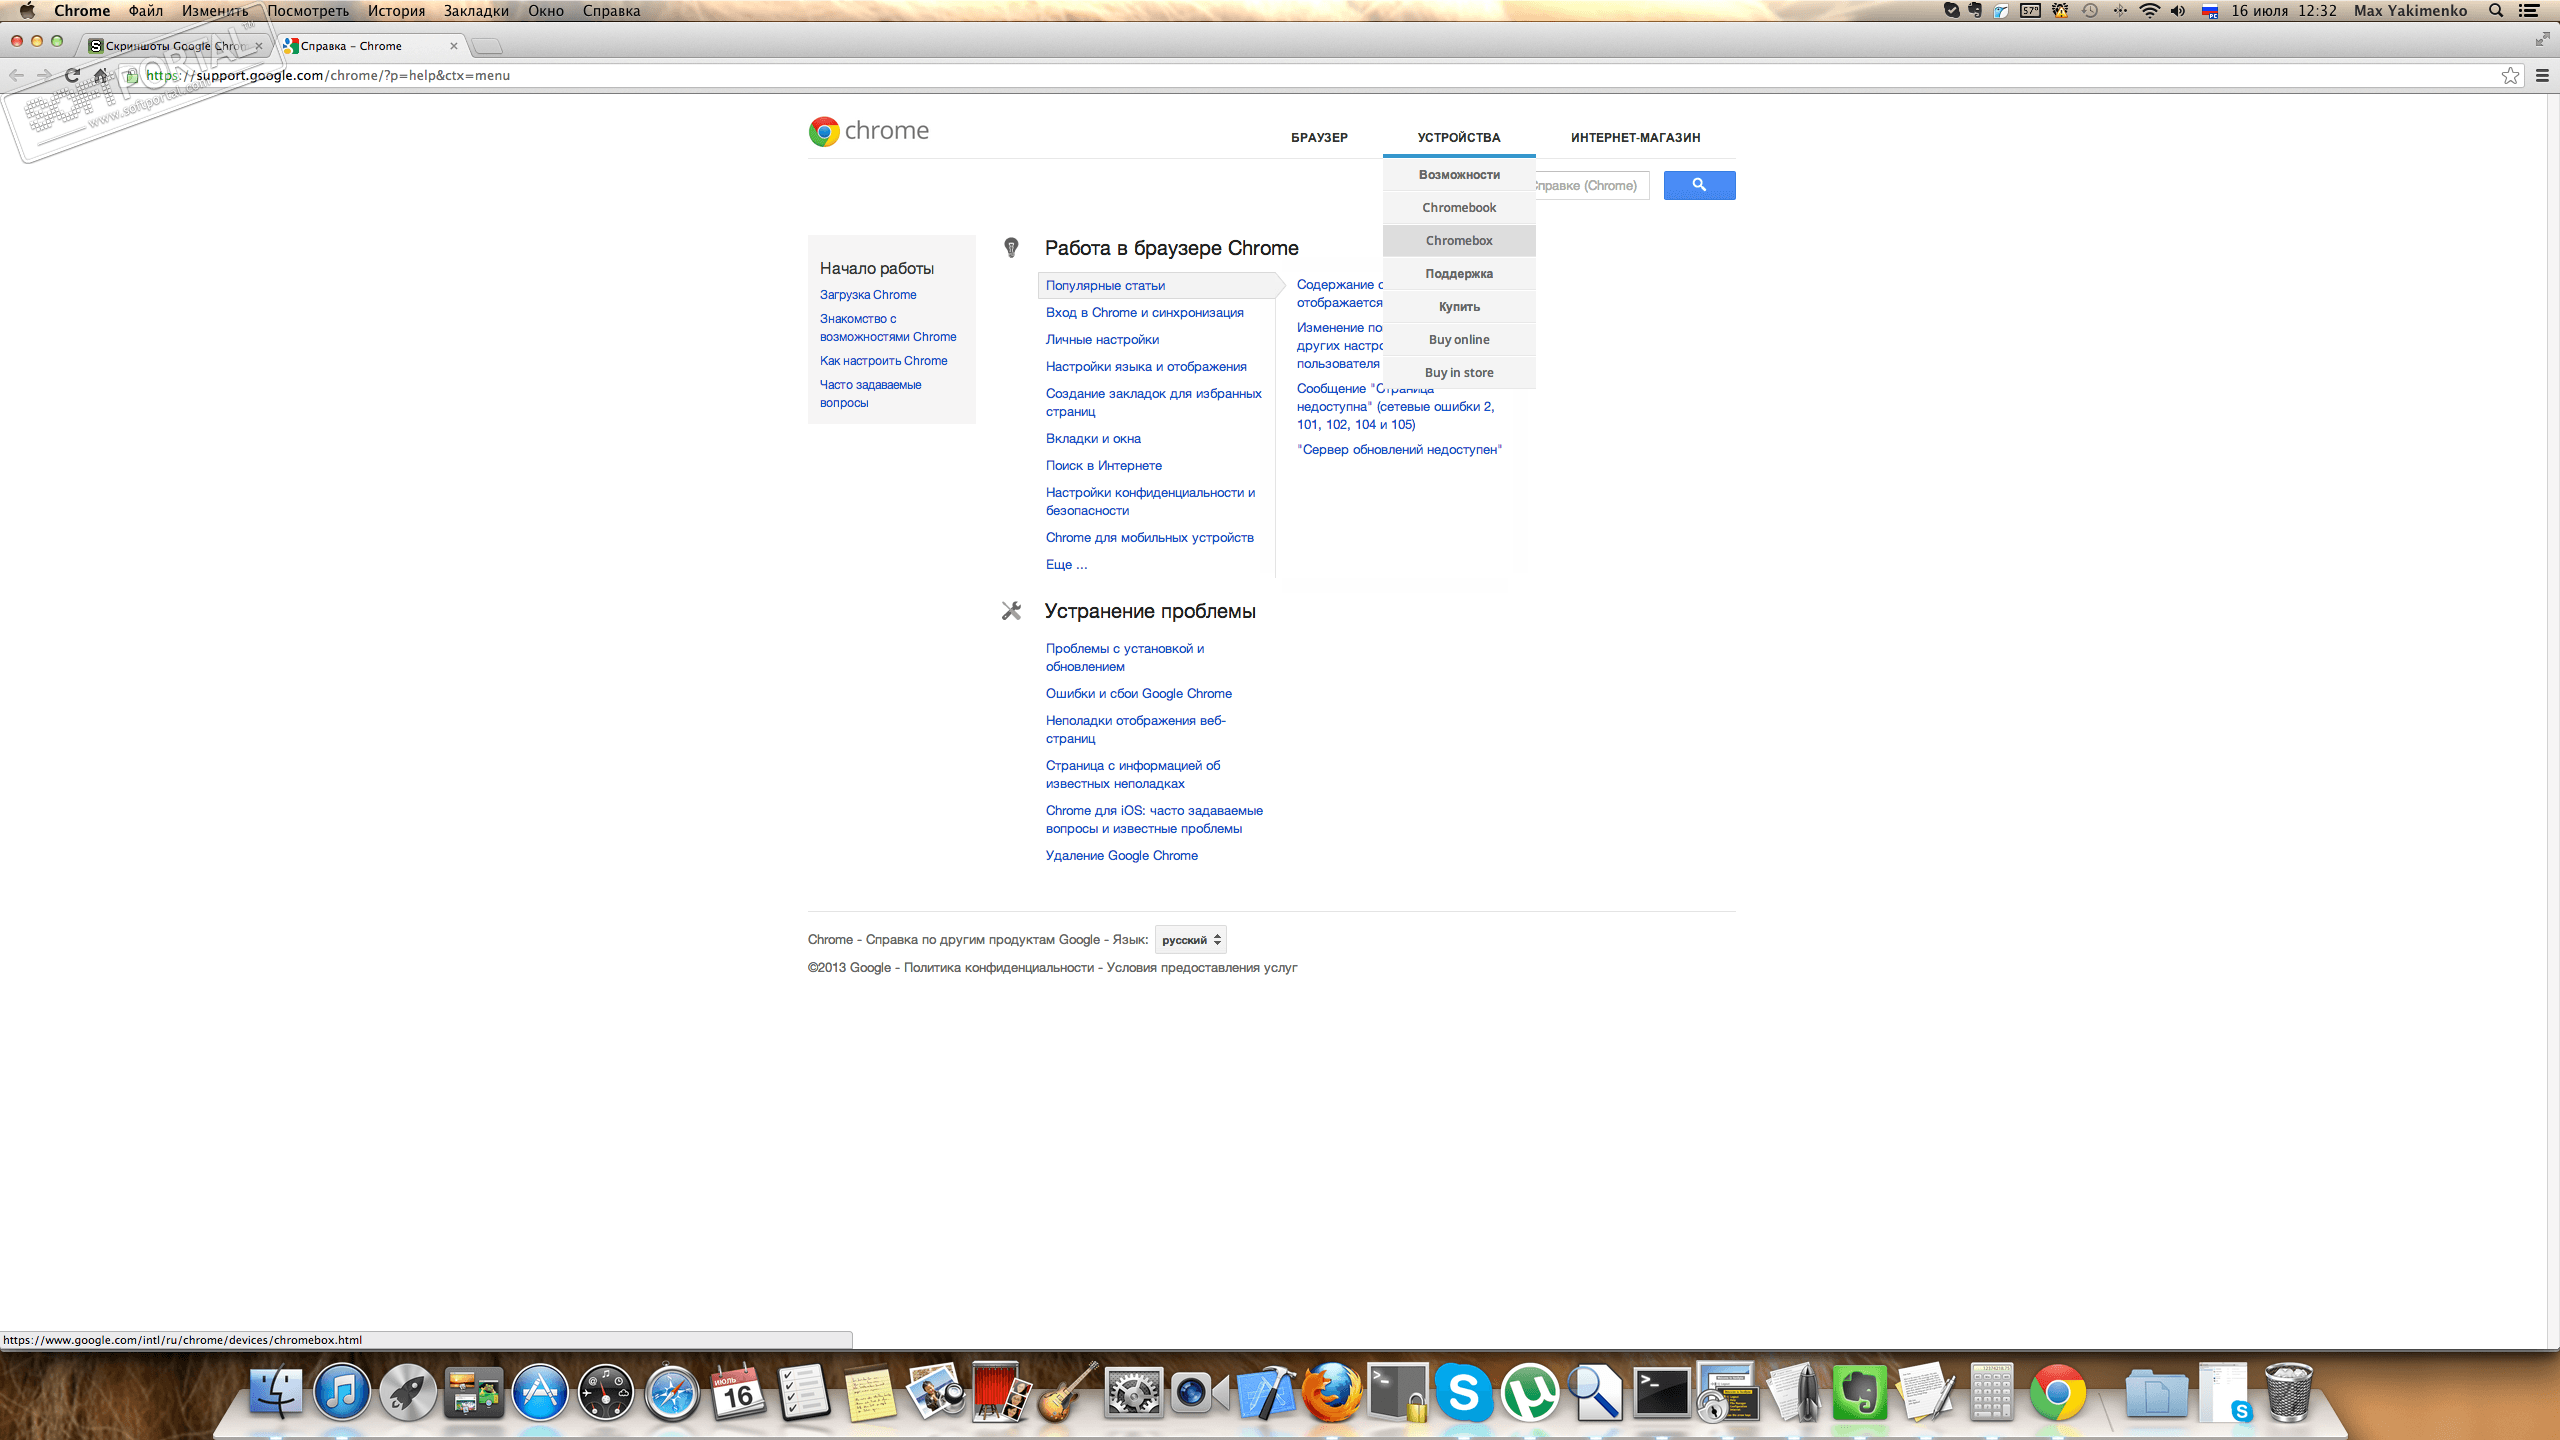Open the ИНТЕРНЕТ-МАГАЗИН navigation menu
The image size is (2560, 1440).
(1635, 138)
